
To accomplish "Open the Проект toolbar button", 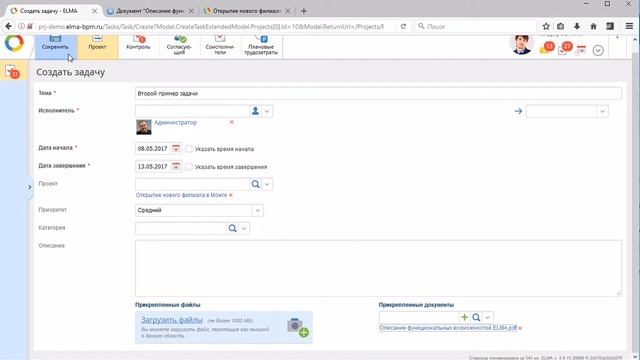I will pos(97,47).
